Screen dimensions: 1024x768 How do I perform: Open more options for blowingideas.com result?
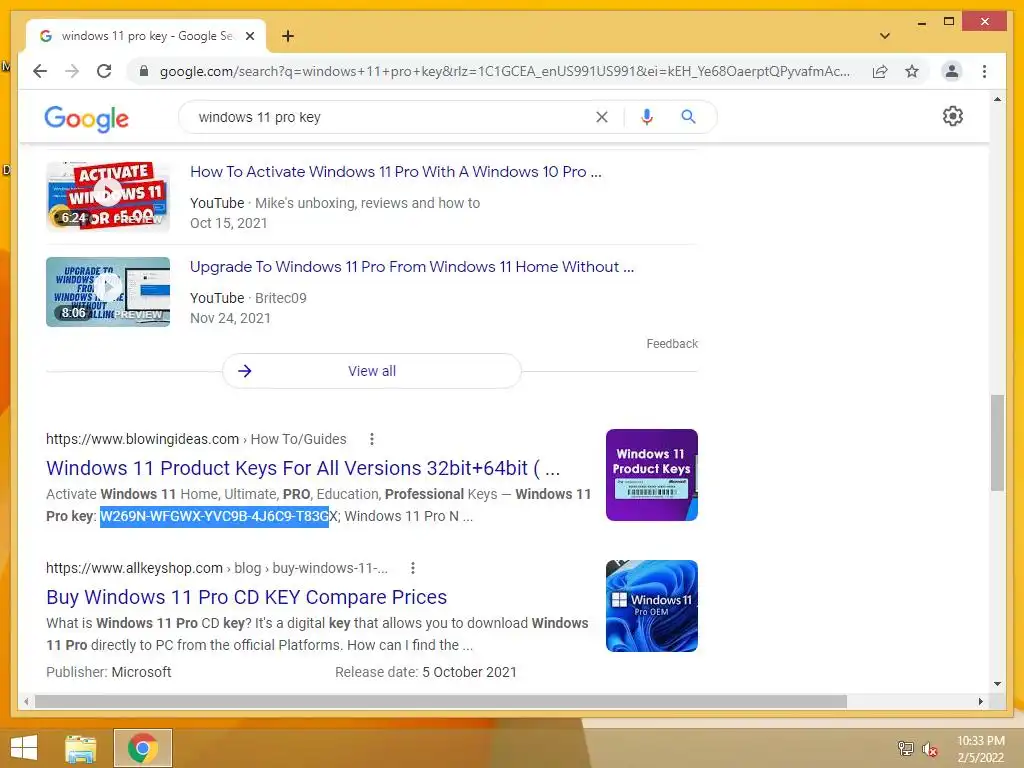coord(372,439)
